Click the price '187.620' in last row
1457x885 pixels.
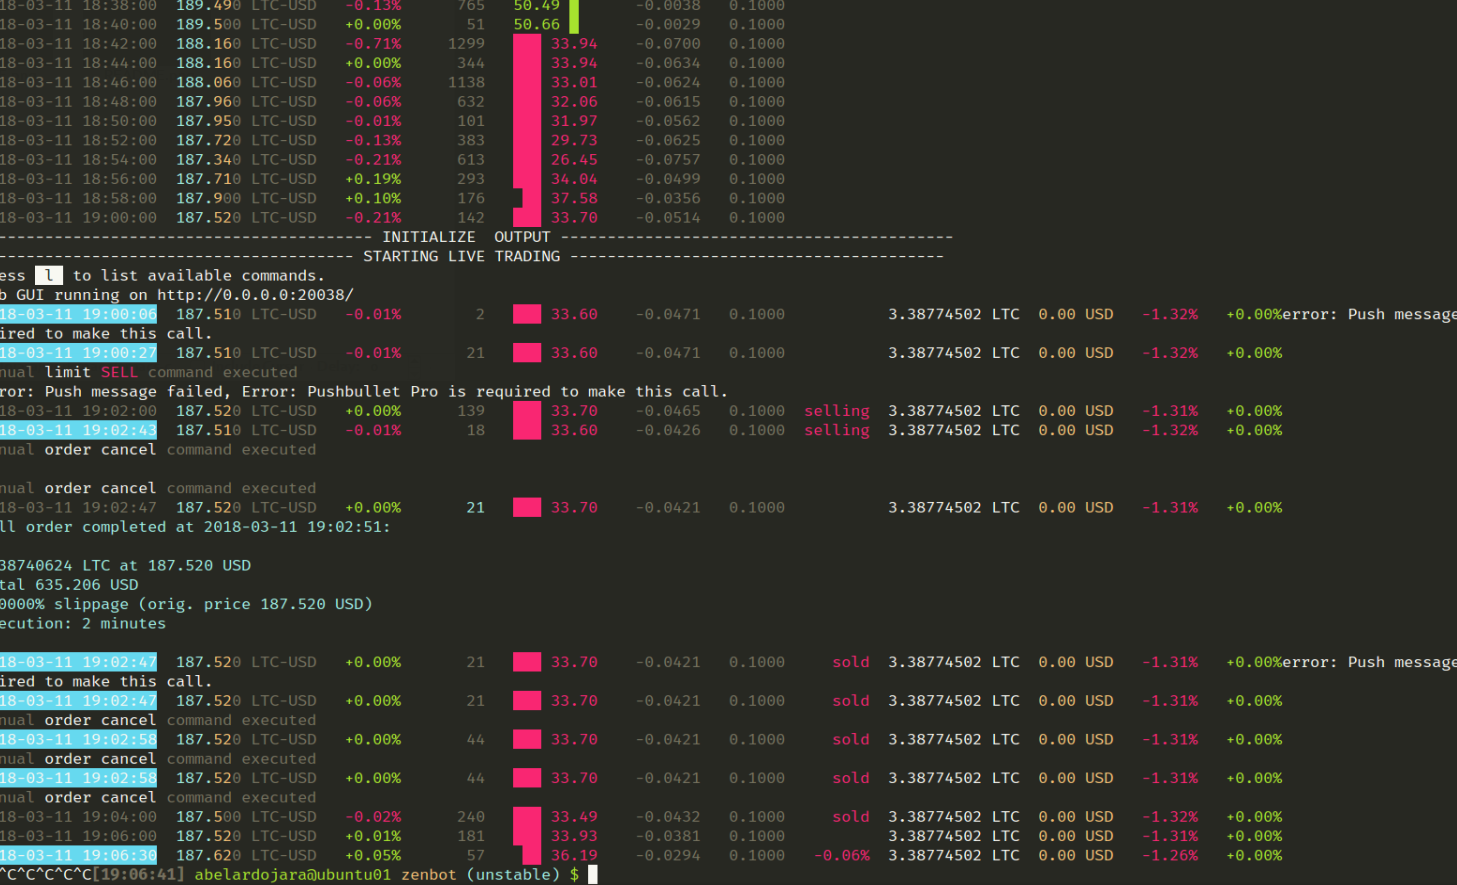point(208,856)
